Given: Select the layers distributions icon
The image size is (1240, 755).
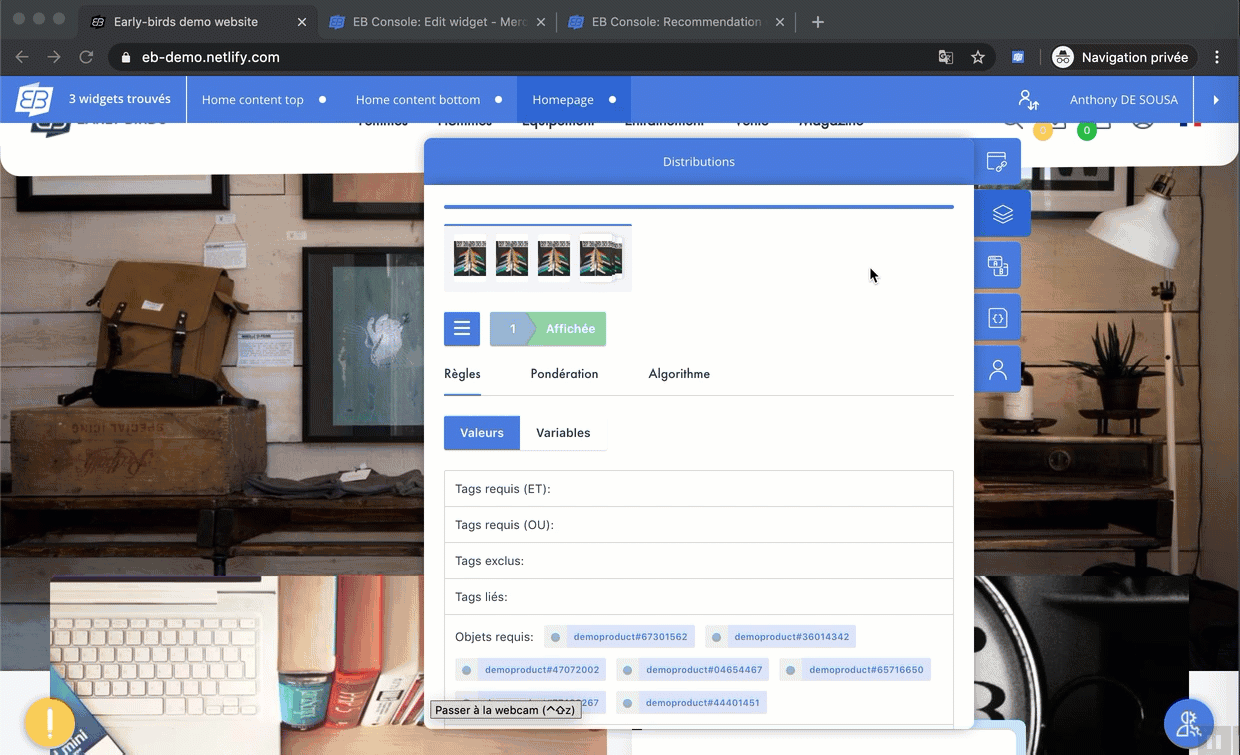Looking at the screenshot, I should pos(1002,214).
